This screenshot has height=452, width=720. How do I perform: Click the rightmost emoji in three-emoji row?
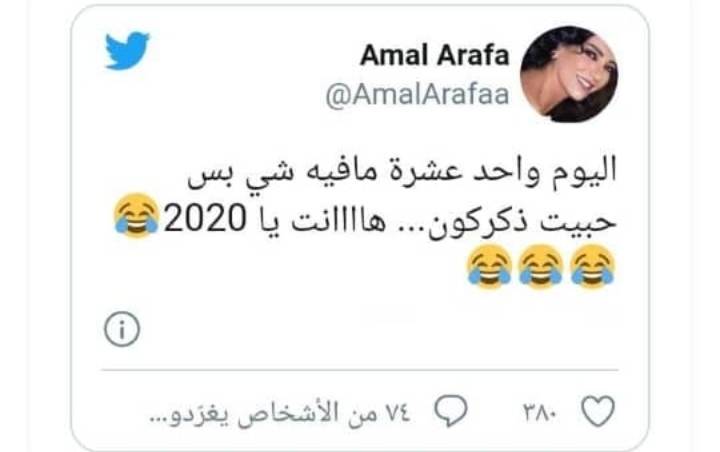point(592,266)
